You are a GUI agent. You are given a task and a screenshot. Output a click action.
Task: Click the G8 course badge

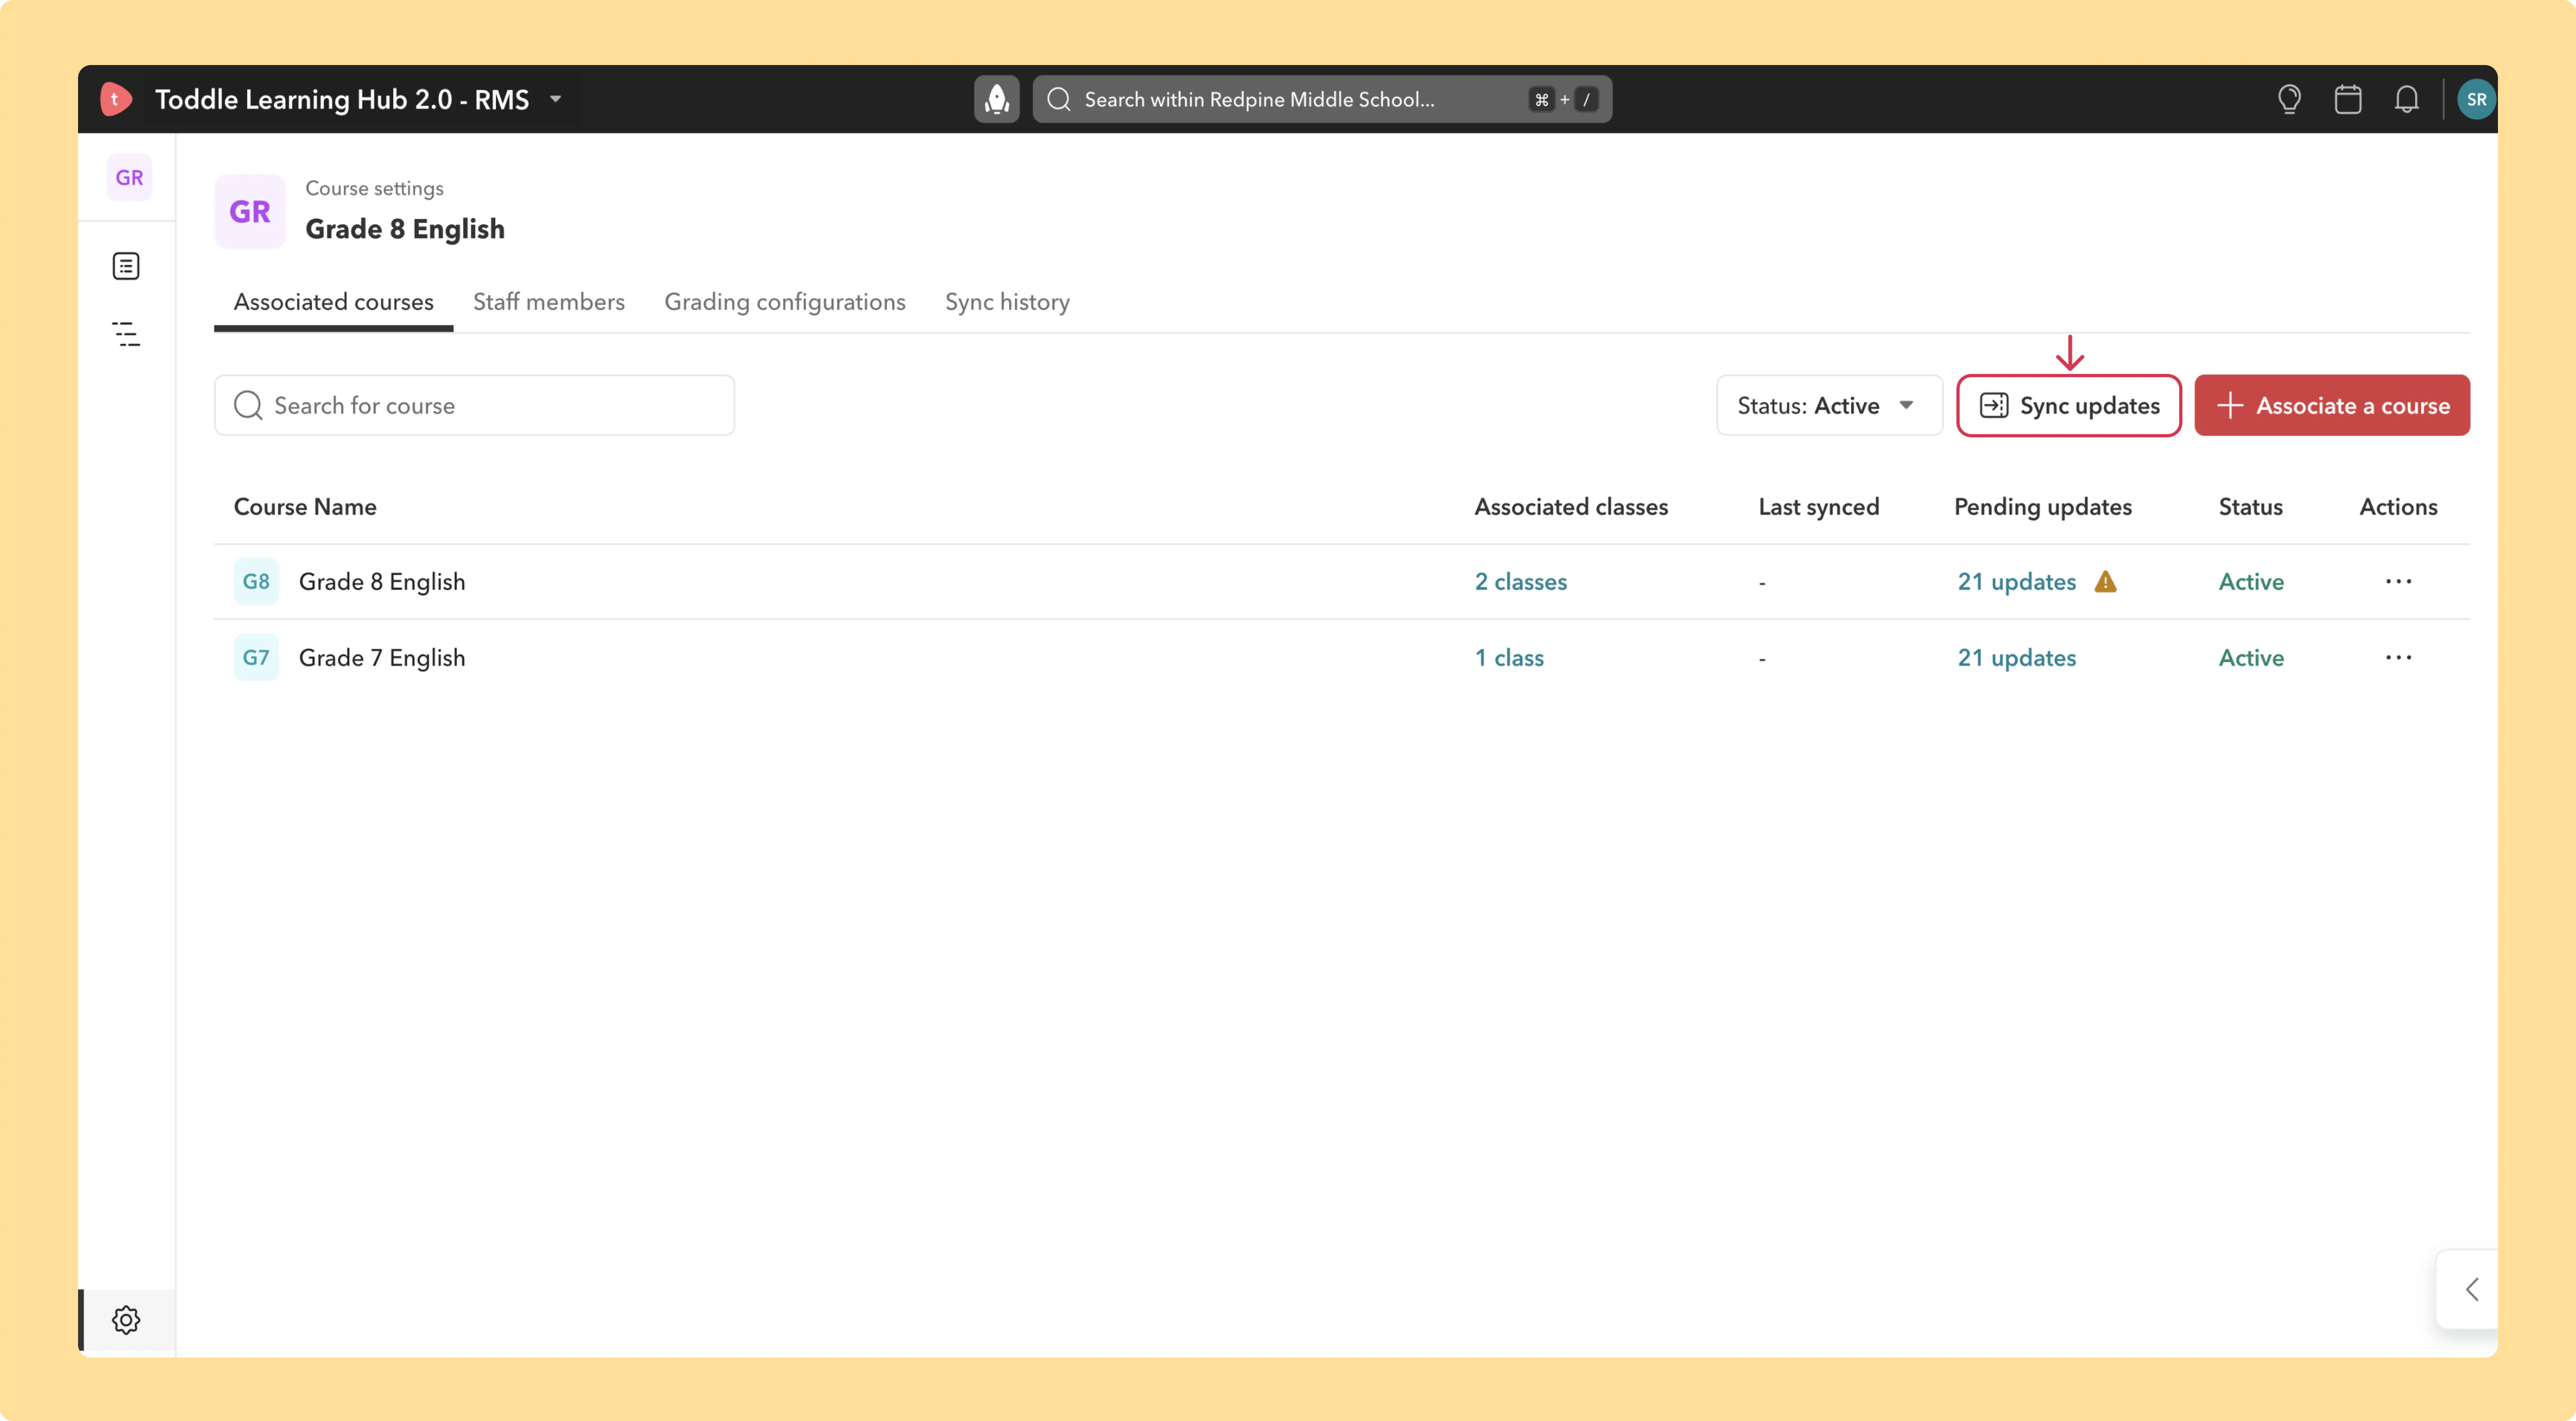pyautogui.click(x=256, y=581)
